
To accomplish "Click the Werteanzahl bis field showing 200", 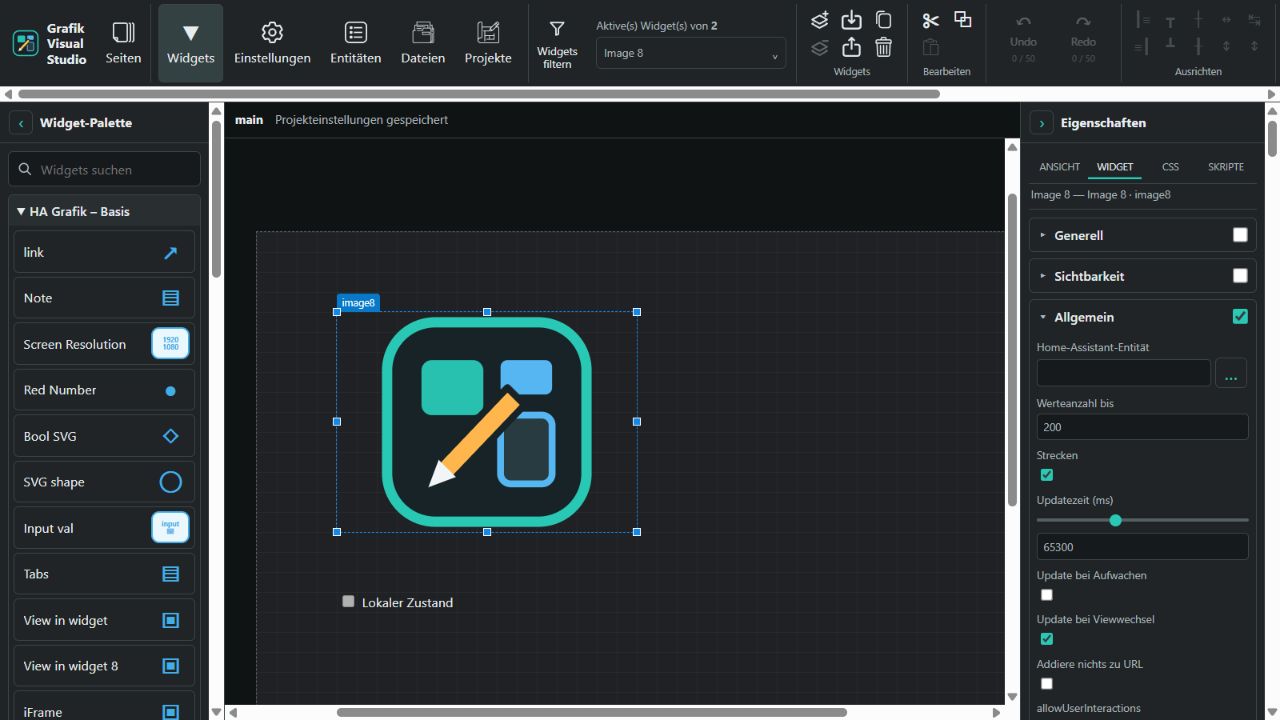I will coord(1143,427).
